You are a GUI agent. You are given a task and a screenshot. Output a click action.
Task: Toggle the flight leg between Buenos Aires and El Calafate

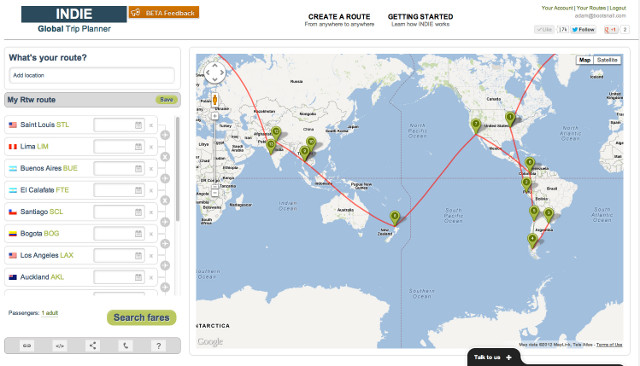[165, 178]
